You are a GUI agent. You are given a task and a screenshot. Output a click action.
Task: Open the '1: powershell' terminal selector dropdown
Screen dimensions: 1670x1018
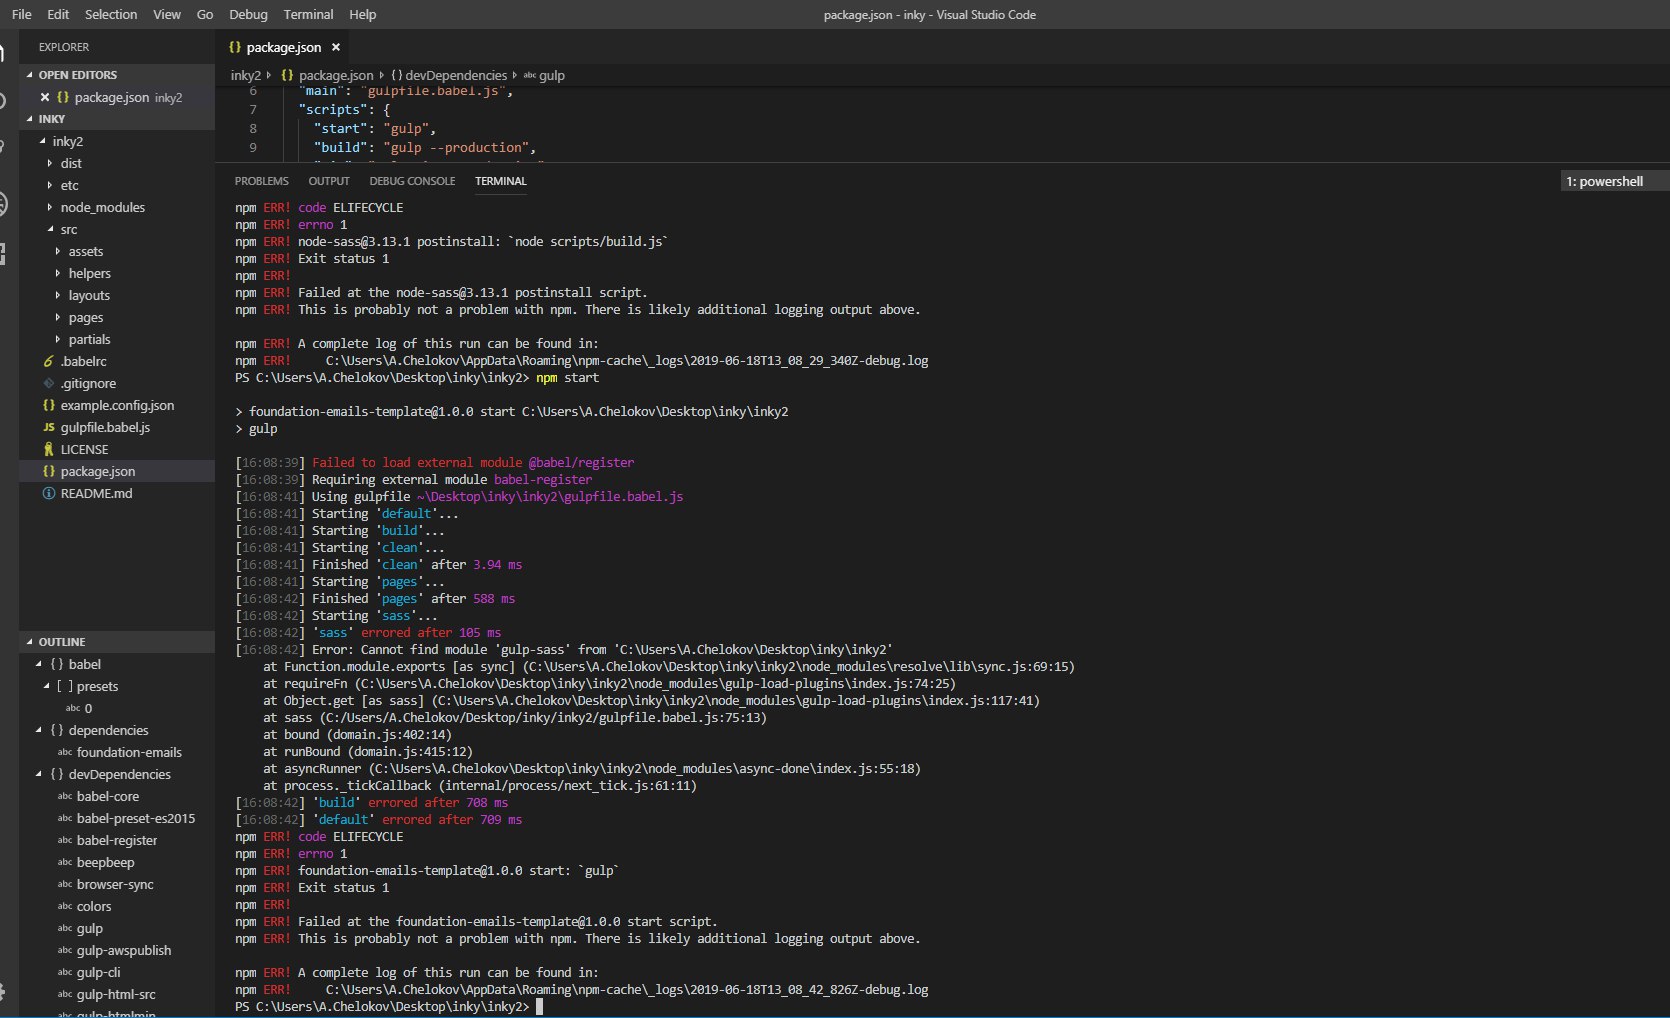coord(1615,181)
